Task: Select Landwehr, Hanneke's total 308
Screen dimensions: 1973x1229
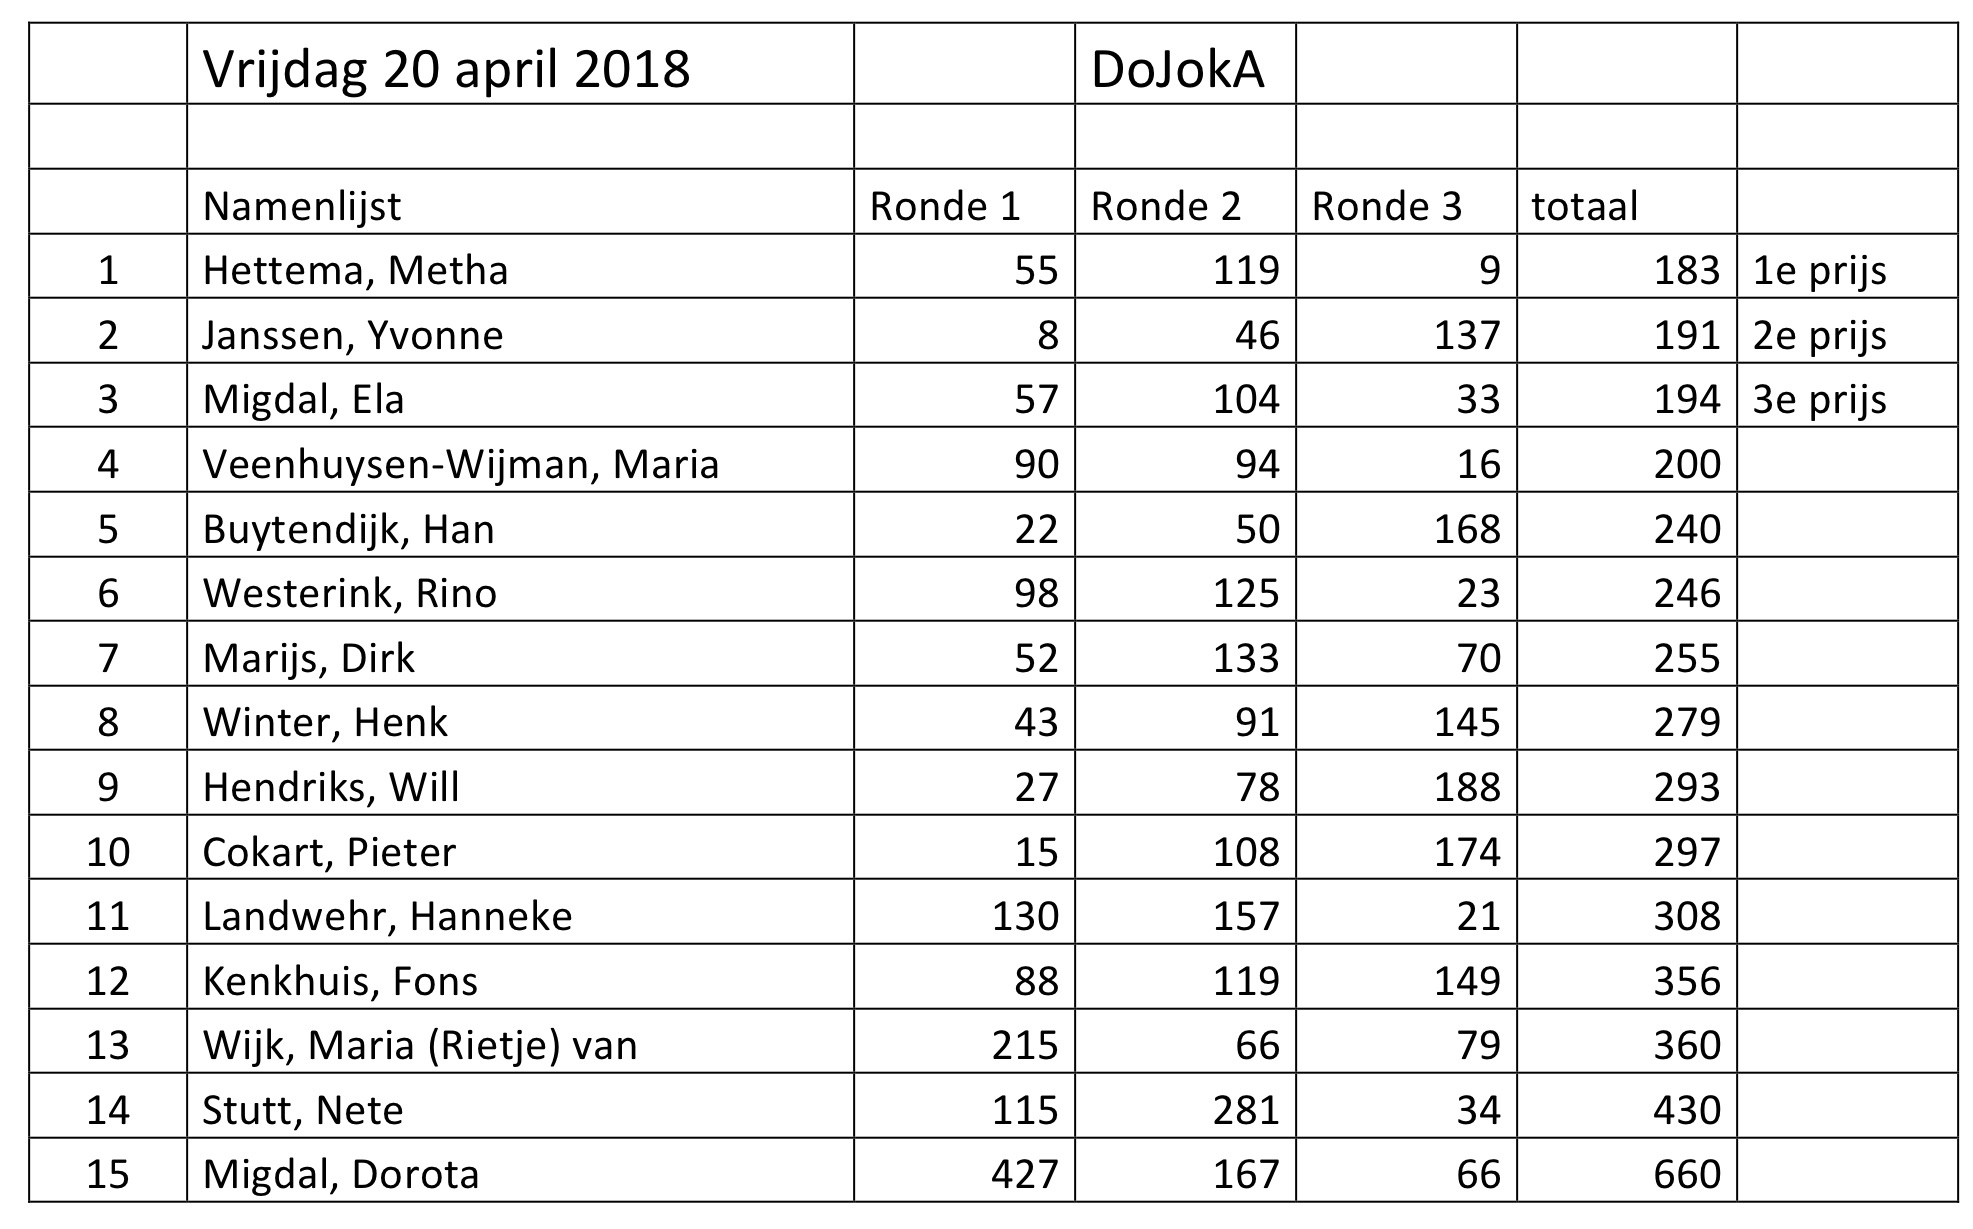Action: (1627, 912)
